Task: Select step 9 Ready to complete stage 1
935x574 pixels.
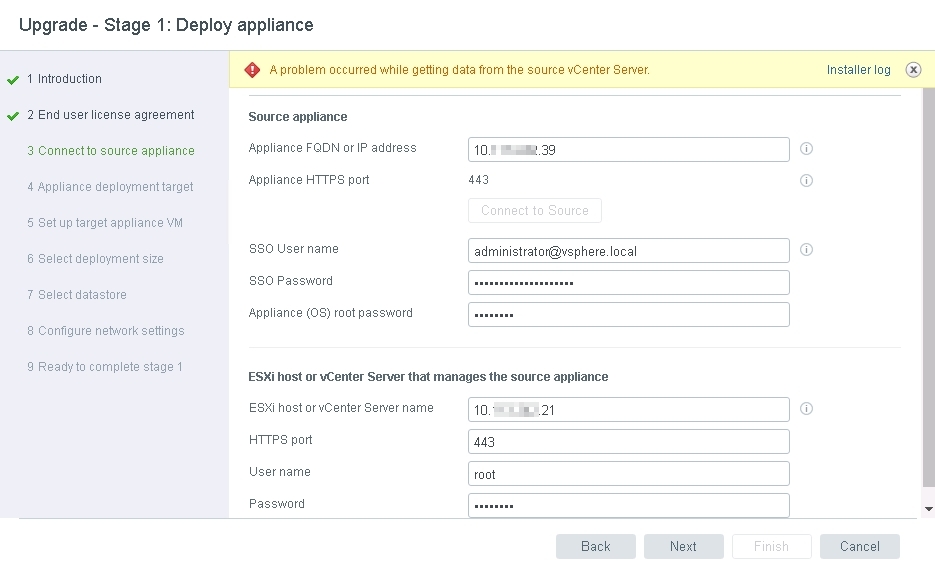Action: tap(105, 367)
